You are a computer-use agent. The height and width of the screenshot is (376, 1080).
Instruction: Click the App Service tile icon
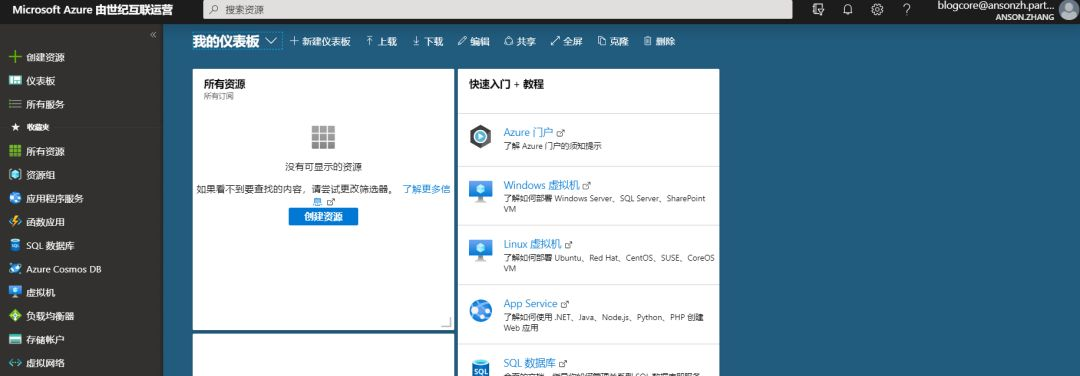tap(480, 311)
